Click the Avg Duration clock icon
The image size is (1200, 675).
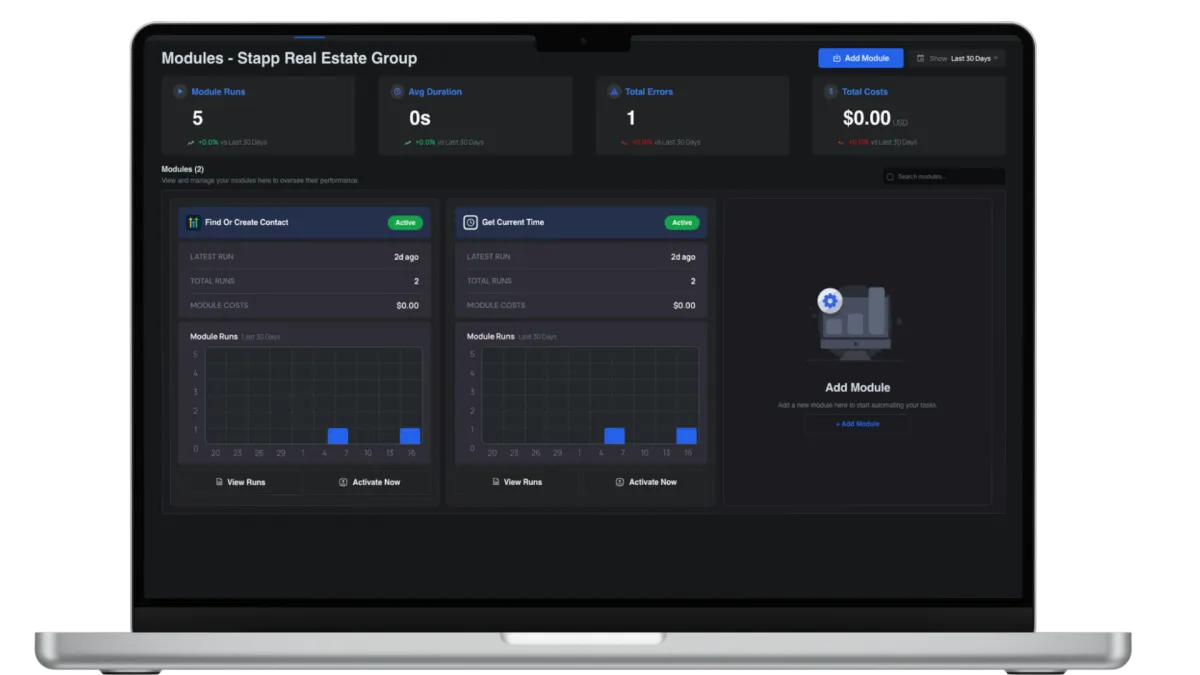397,91
